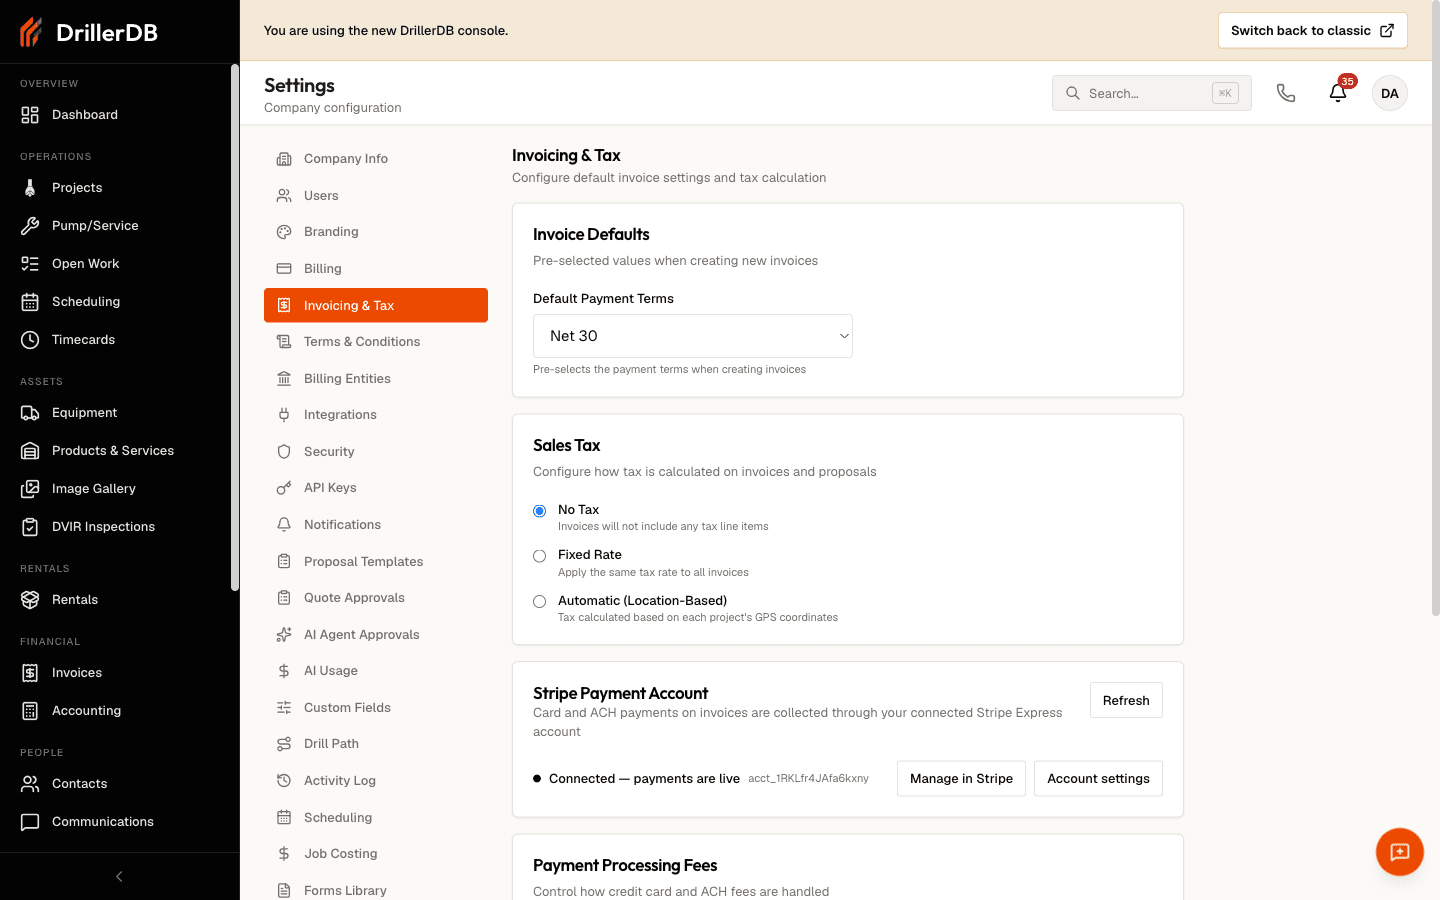Click the Open Work checklist icon
Viewport: 1440px width, 900px height.
[30, 264]
